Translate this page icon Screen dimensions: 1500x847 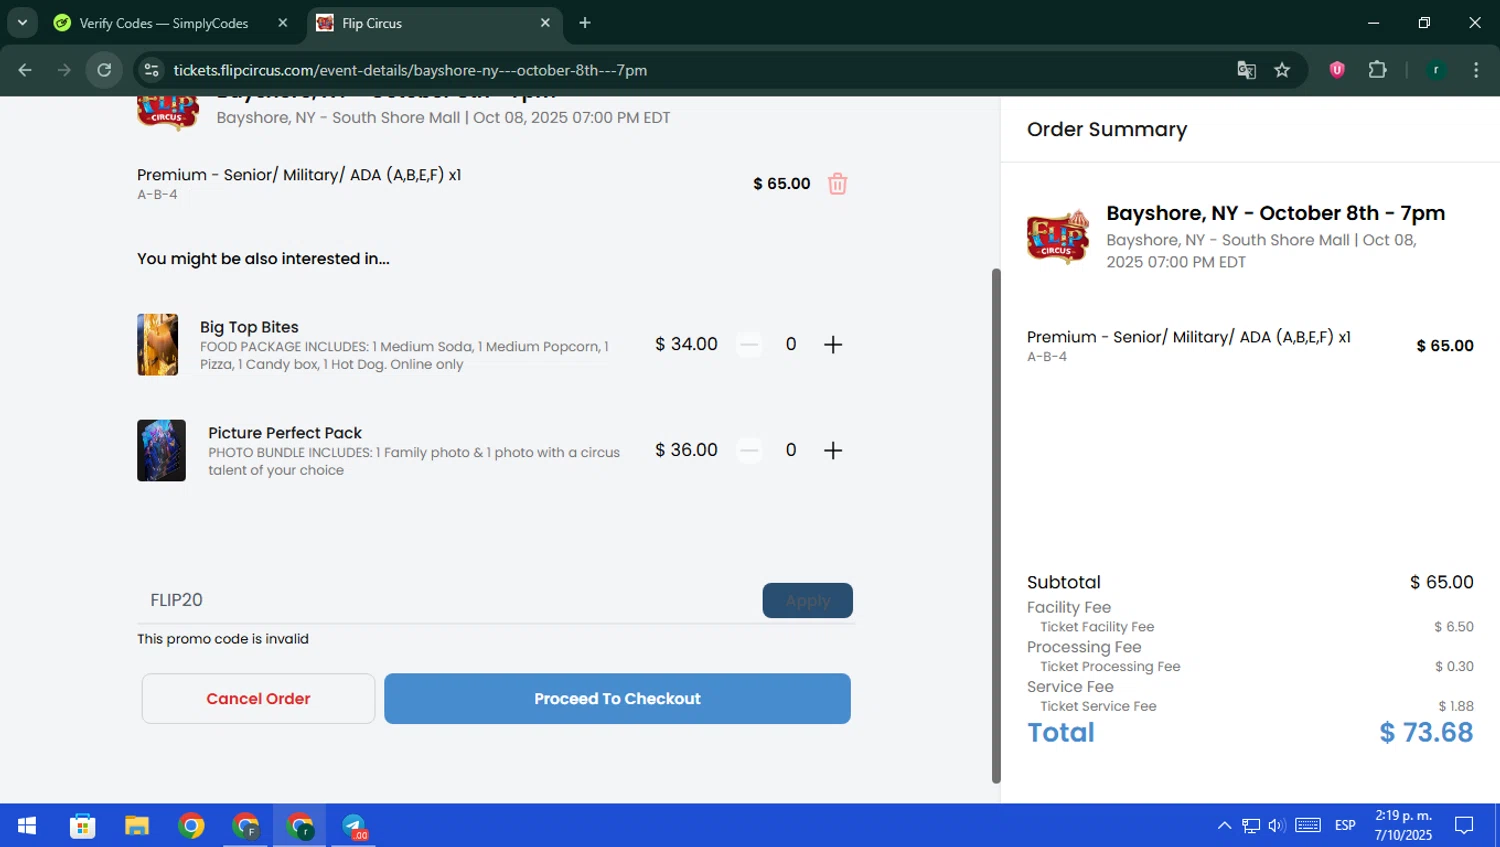click(x=1246, y=70)
